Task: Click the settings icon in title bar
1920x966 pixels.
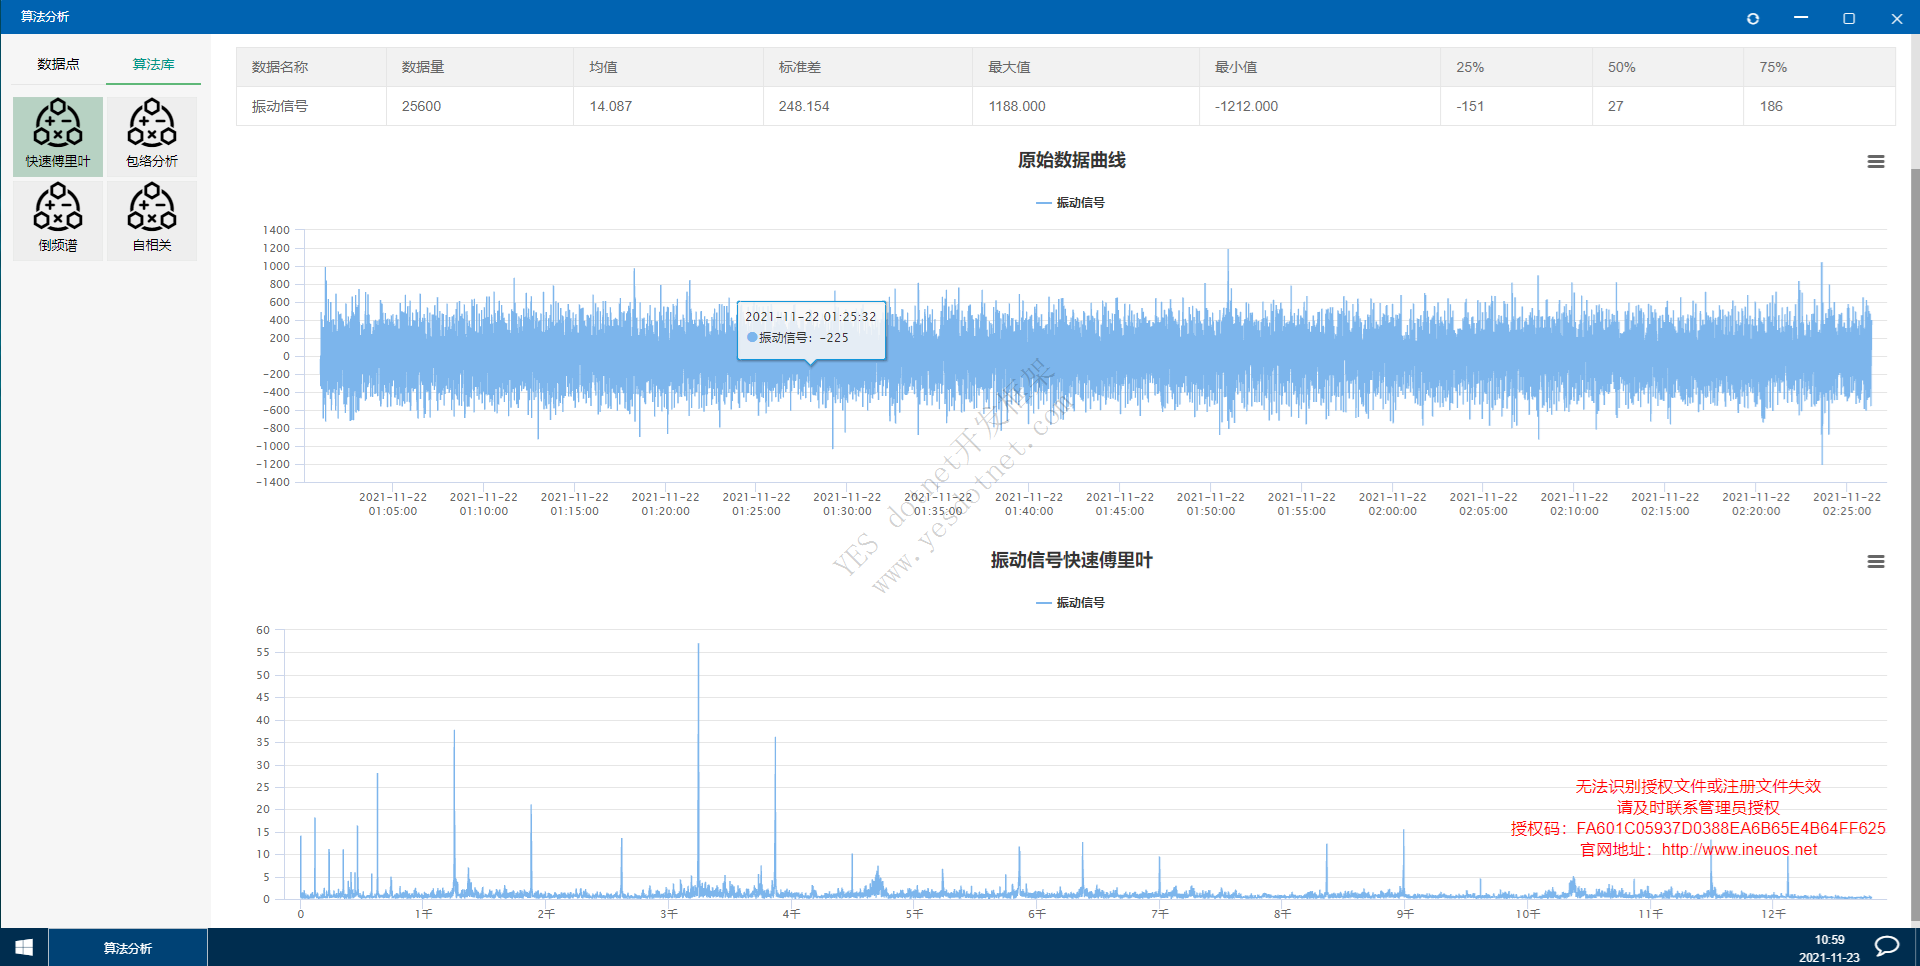Action: pyautogui.click(x=1753, y=18)
